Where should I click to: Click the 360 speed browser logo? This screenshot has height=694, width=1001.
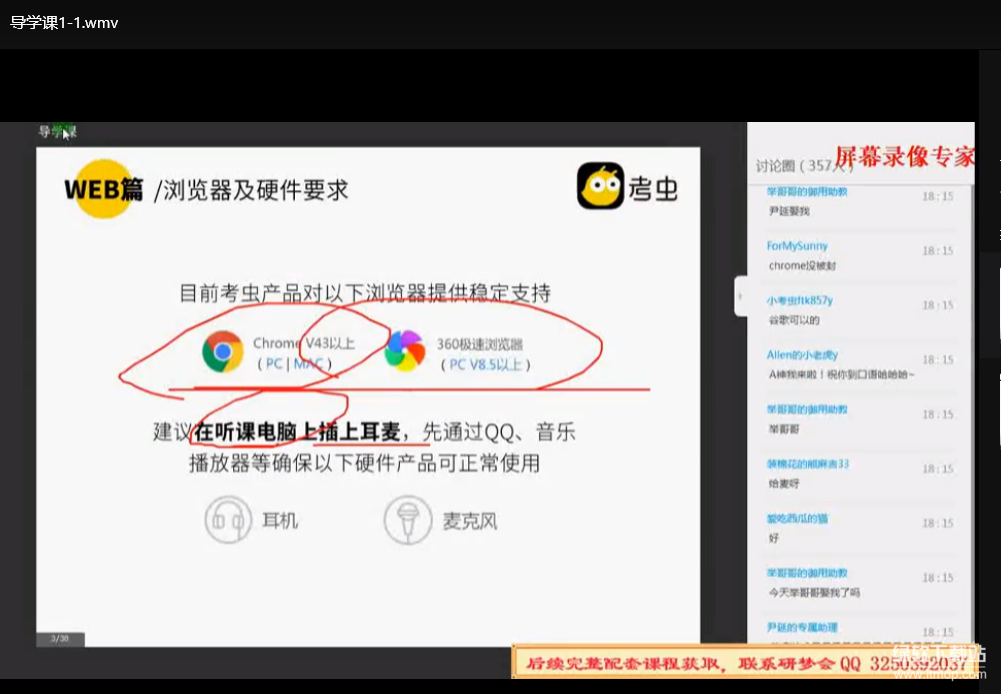(x=405, y=352)
